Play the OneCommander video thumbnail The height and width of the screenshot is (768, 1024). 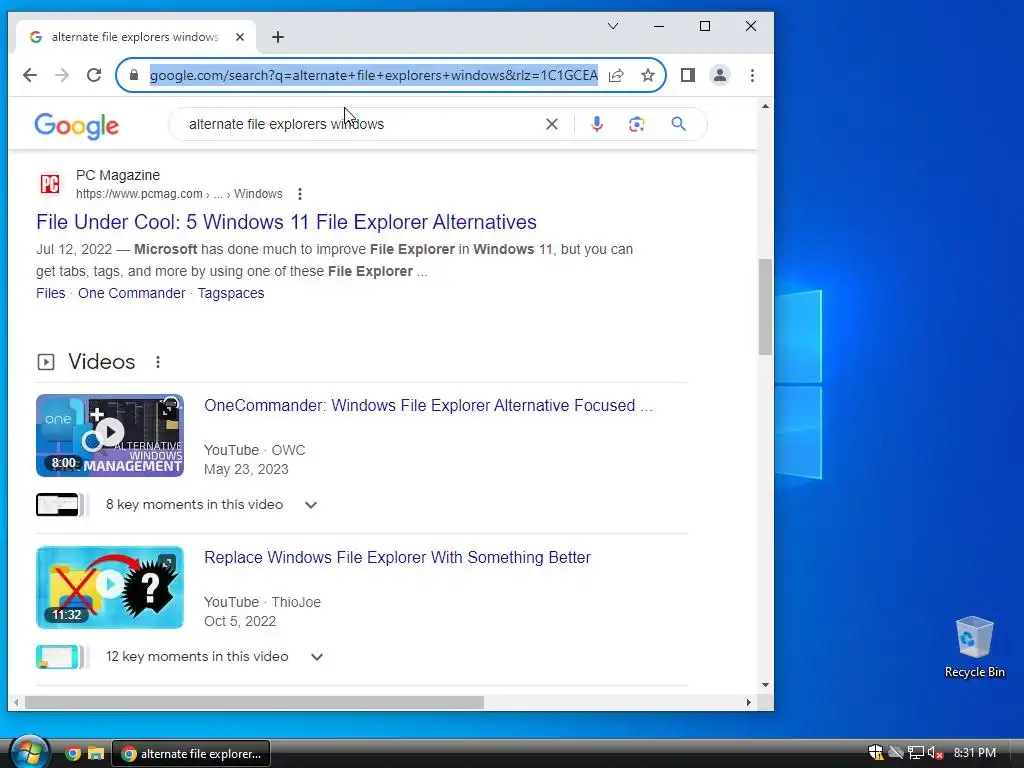110,436
